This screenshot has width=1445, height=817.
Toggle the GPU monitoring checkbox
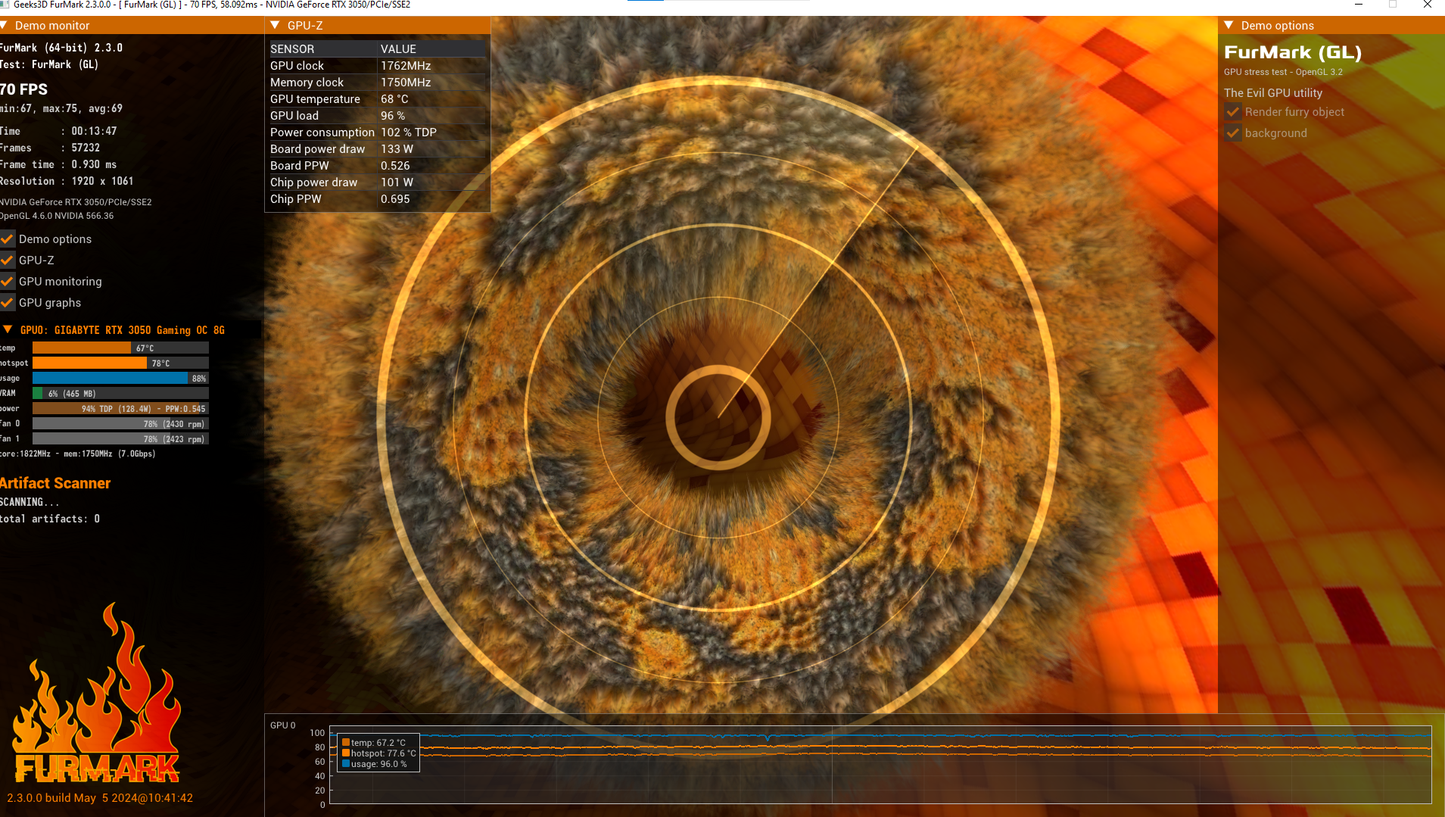(x=8, y=281)
